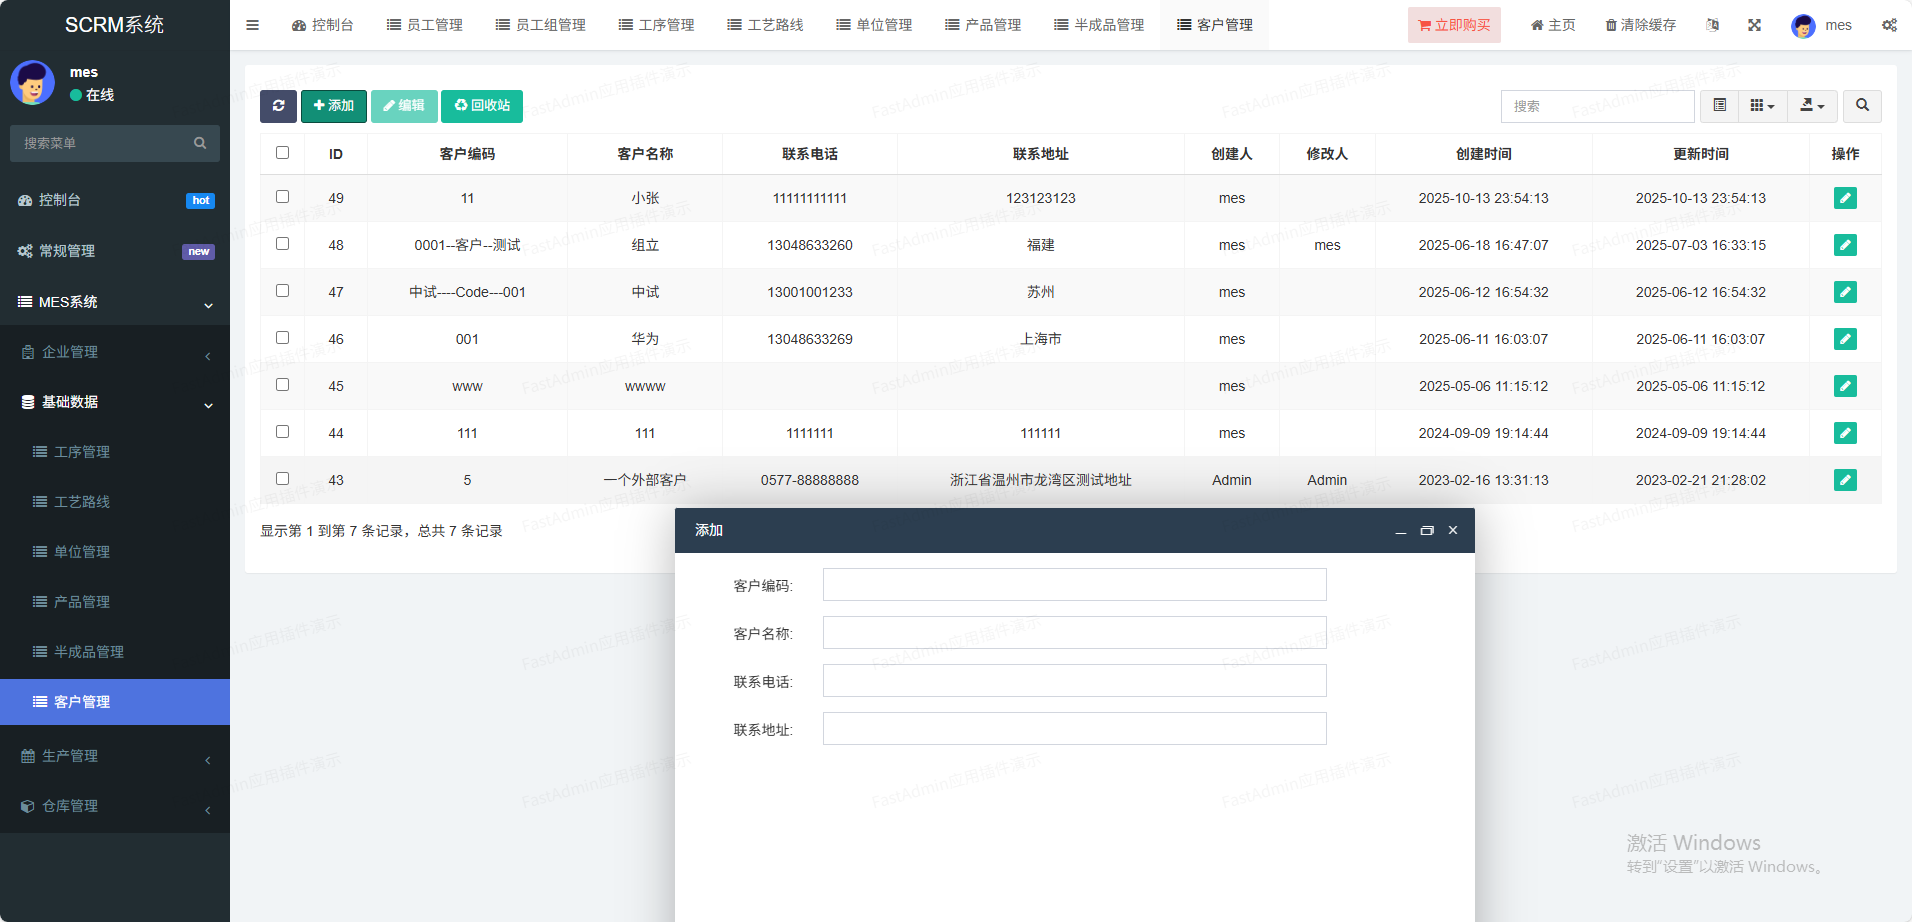The image size is (1912, 922).
Task: Toggle the table view list icon
Action: pyautogui.click(x=1719, y=106)
